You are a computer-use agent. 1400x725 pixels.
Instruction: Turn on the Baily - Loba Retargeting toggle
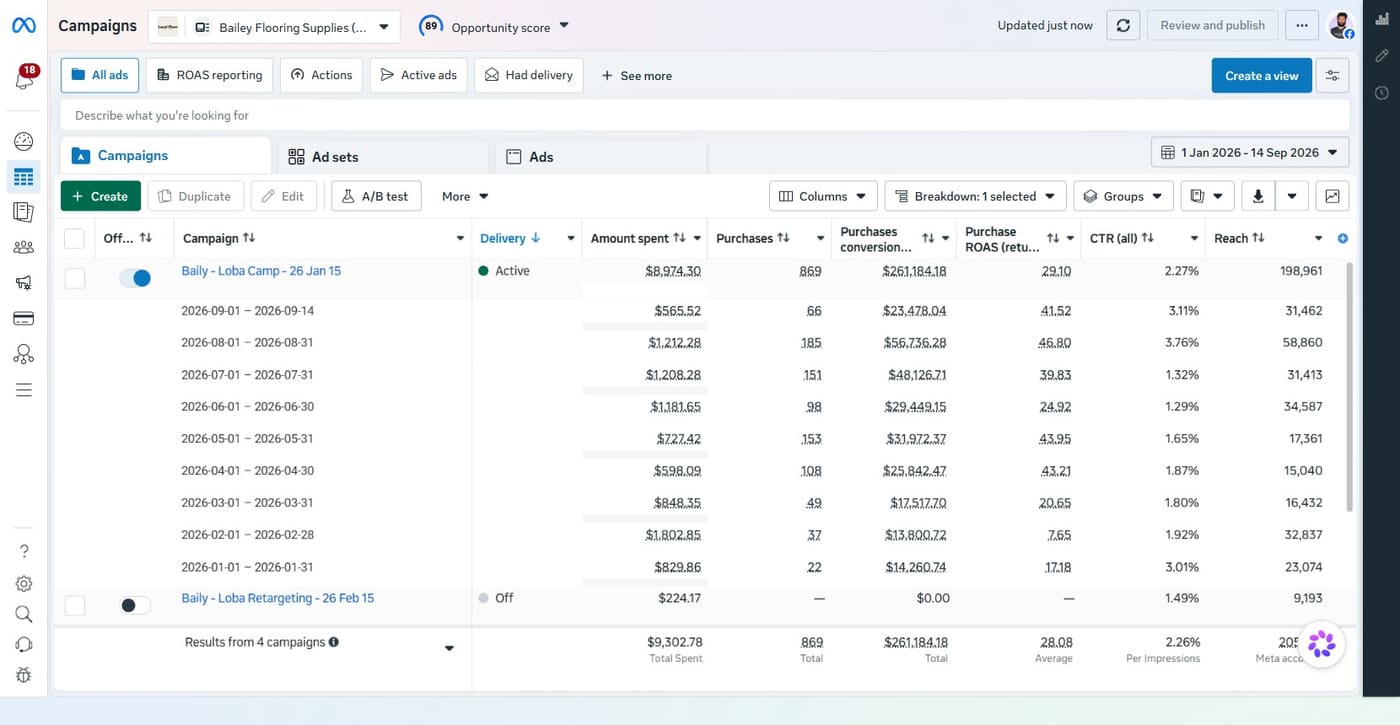(x=135, y=605)
